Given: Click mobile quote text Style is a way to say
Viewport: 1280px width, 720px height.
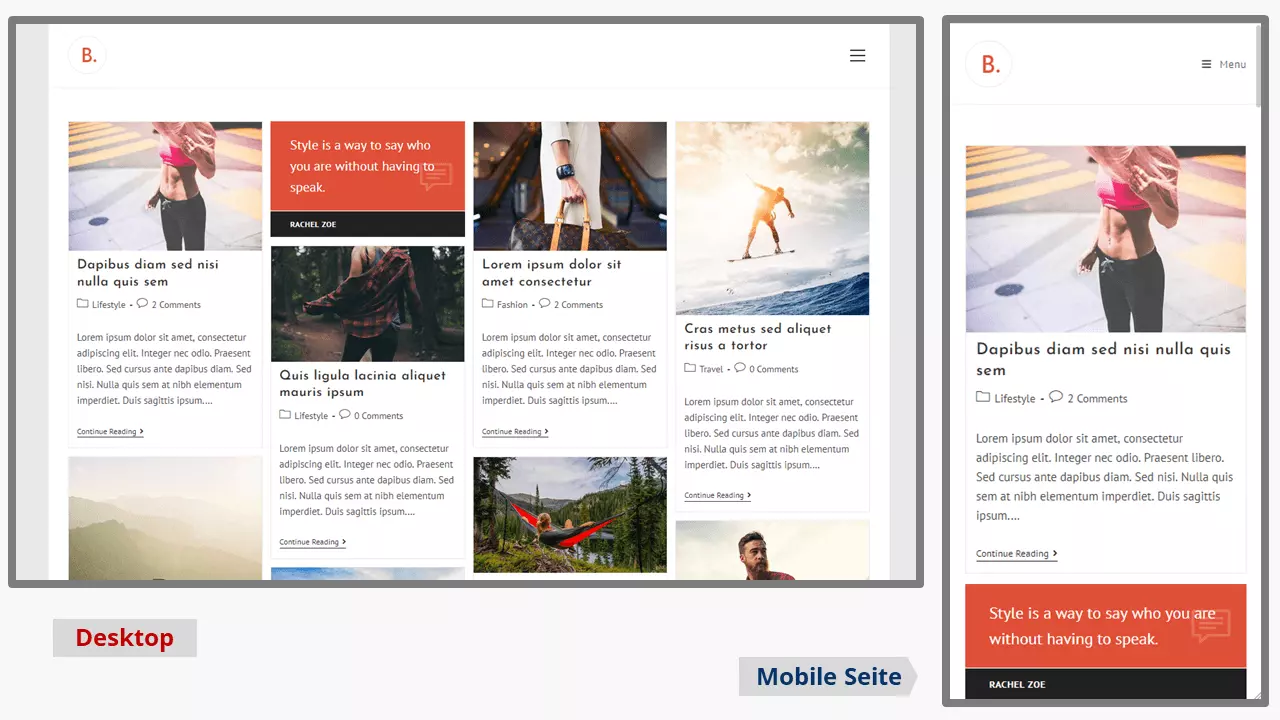Looking at the screenshot, I should tap(1102, 626).
